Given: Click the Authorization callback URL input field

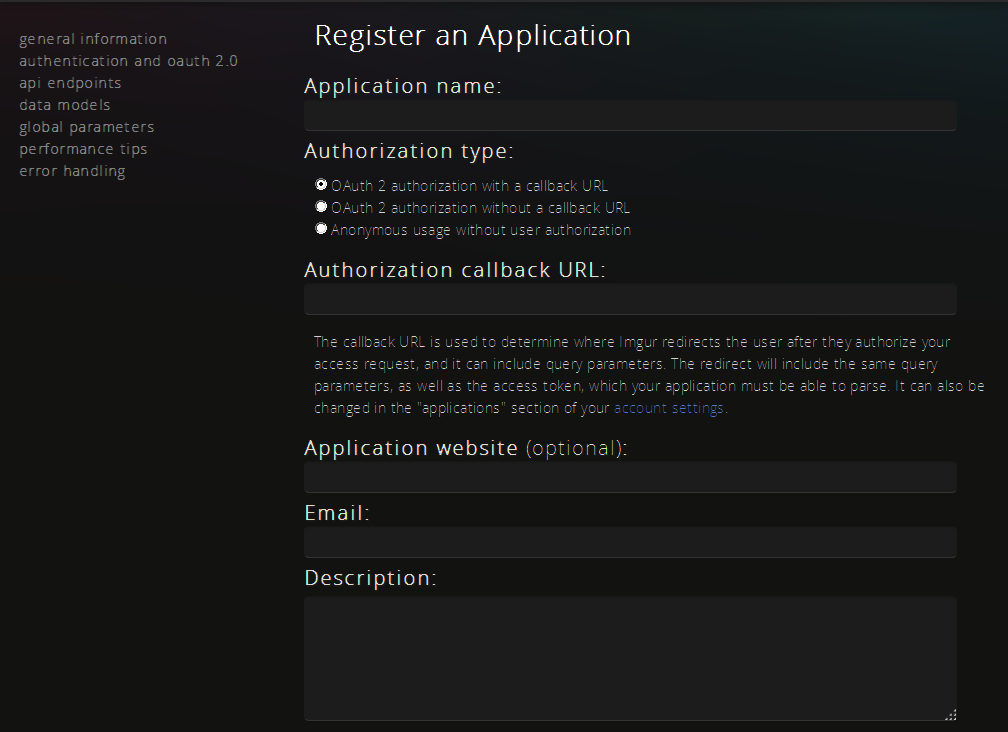Looking at the screenshot, I should point(630,299).
